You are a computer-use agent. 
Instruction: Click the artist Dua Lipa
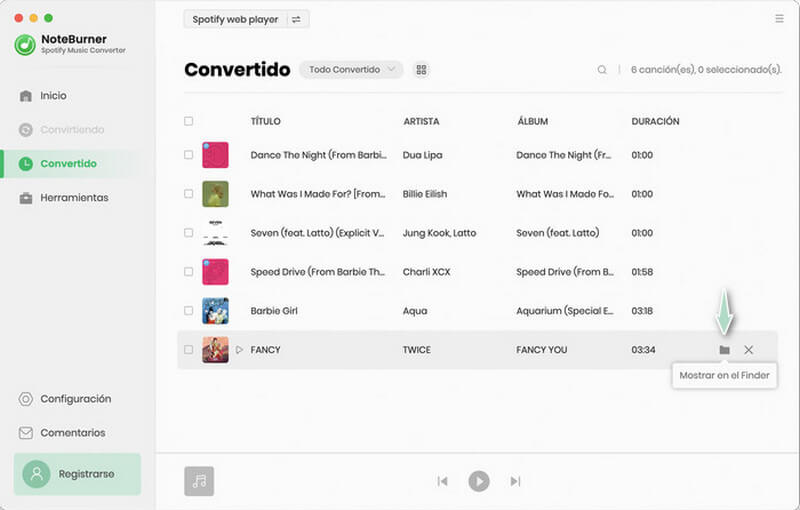coord(422,155)
